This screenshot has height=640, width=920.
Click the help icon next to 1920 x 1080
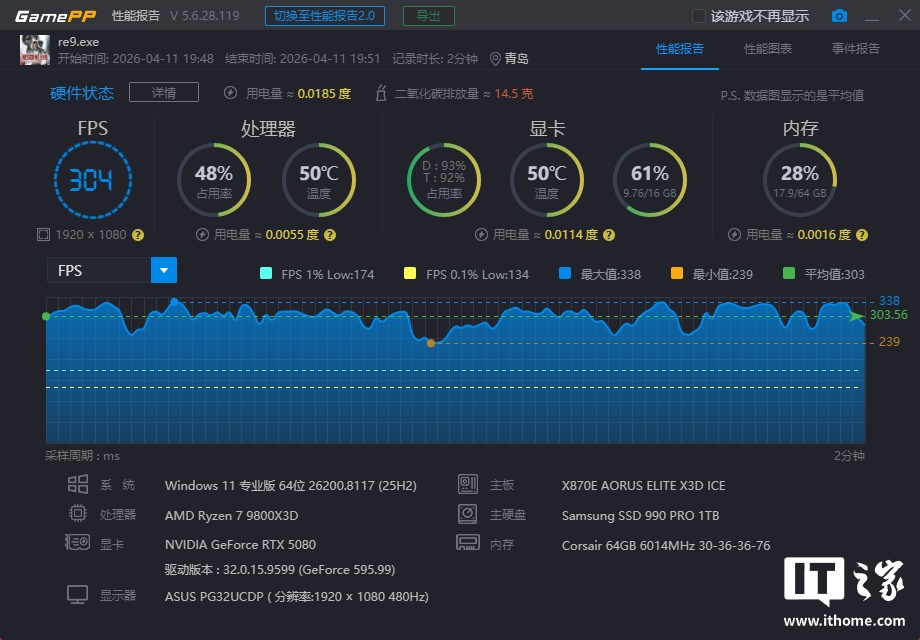[138, 235]
